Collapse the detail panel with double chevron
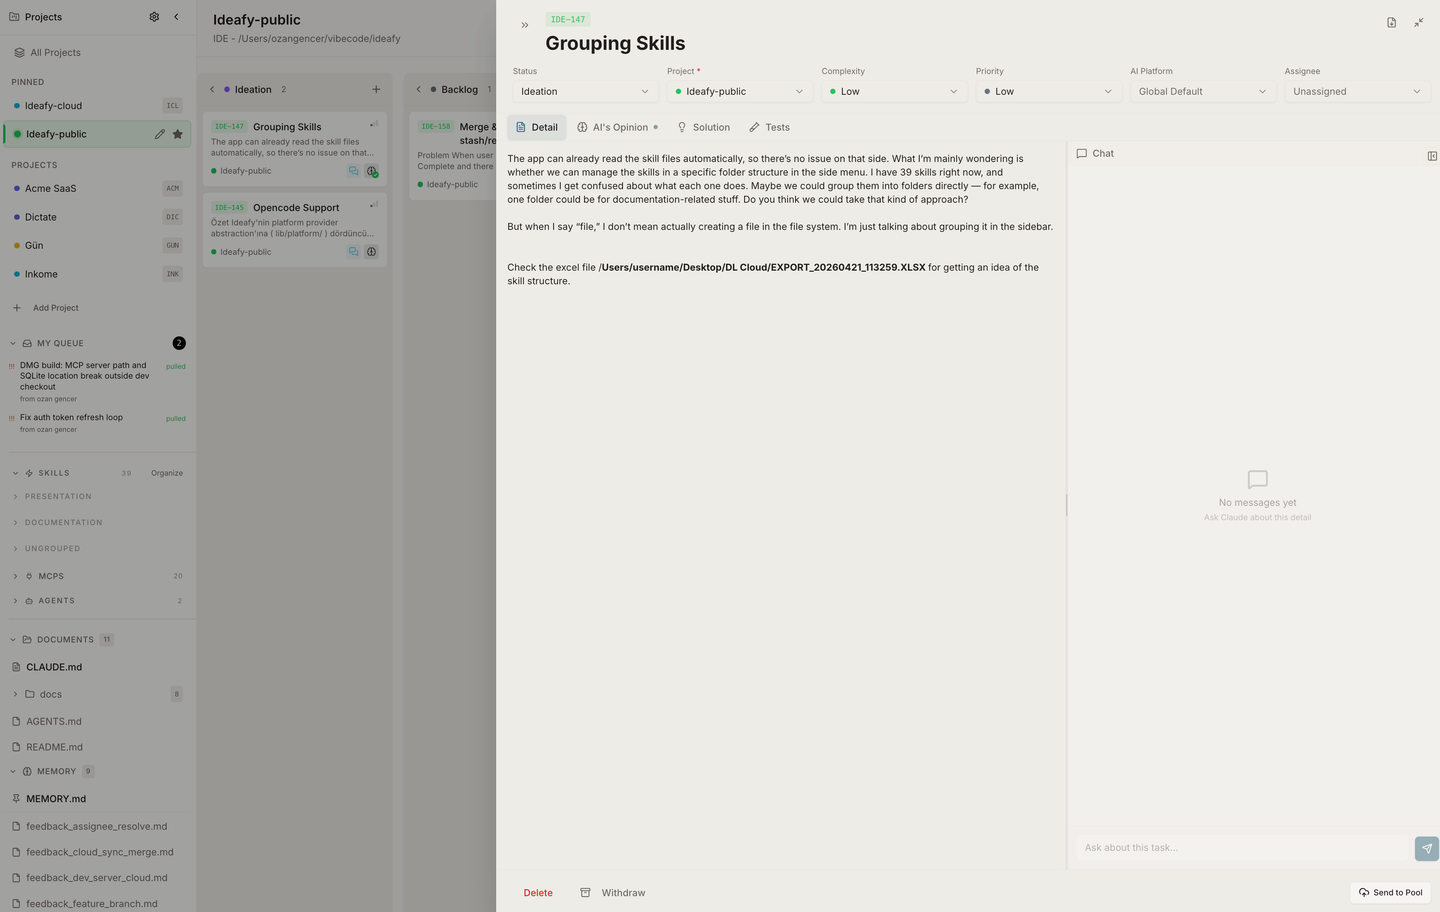Image resolution: width=1440 pixels, height=912 pixels. pos(525,25)
